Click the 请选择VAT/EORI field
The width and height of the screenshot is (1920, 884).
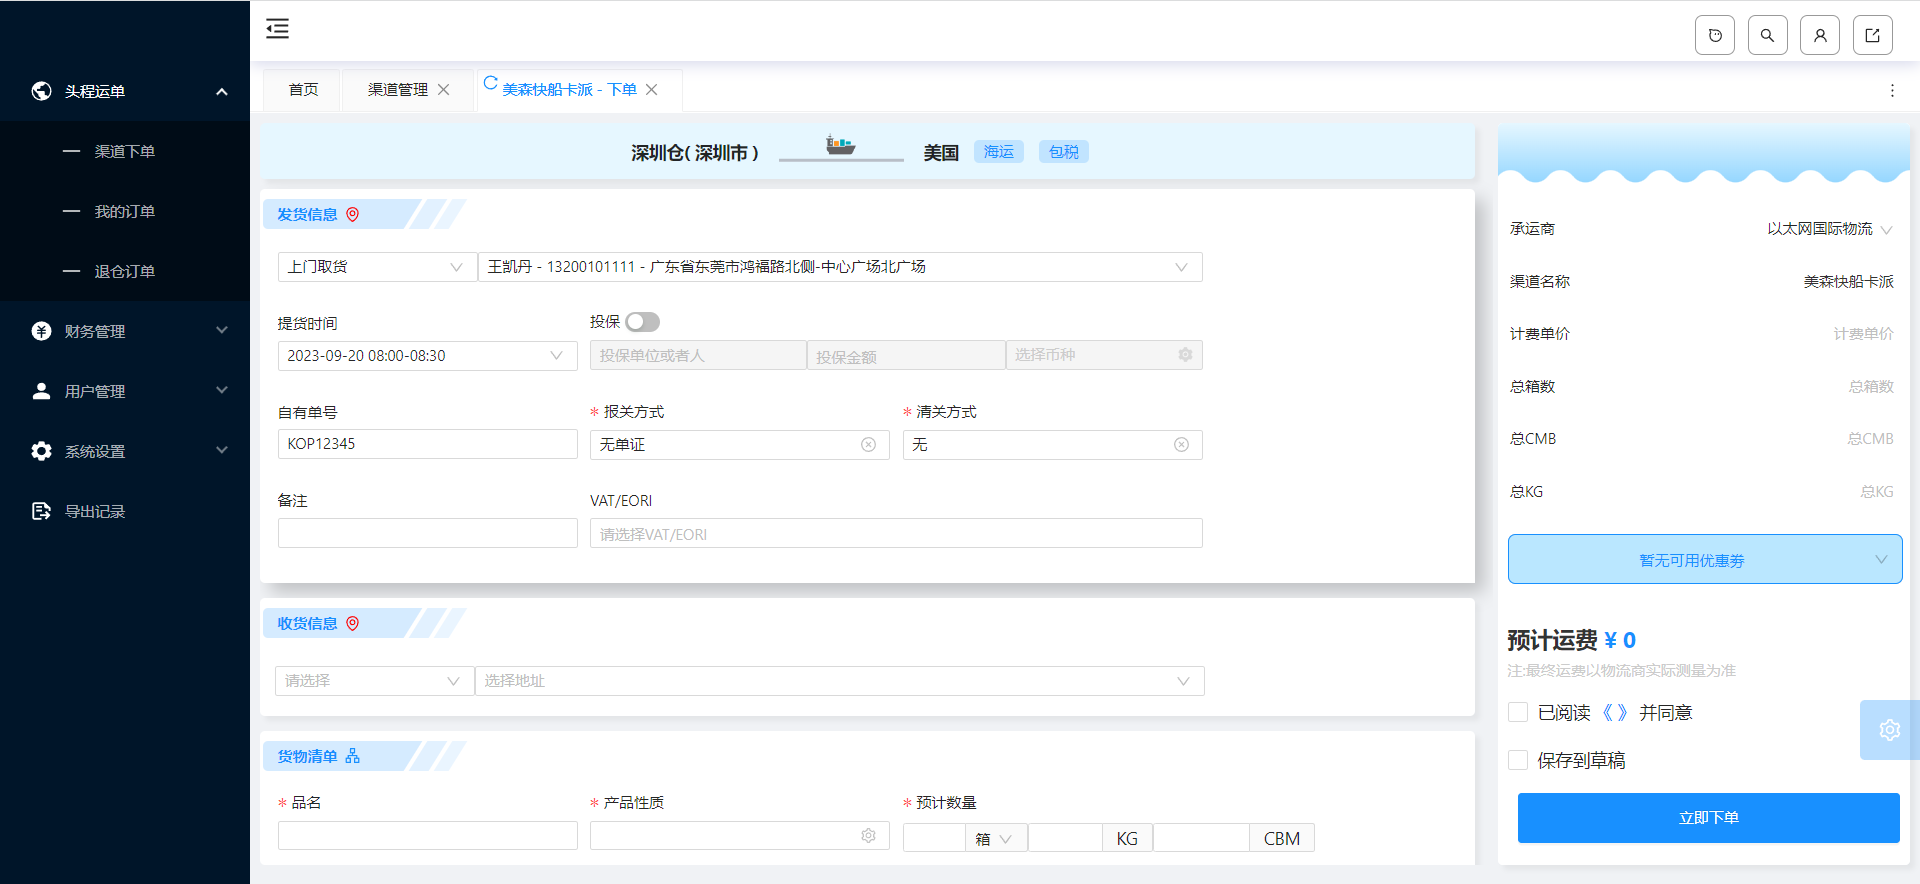click(x=896, y=534)
